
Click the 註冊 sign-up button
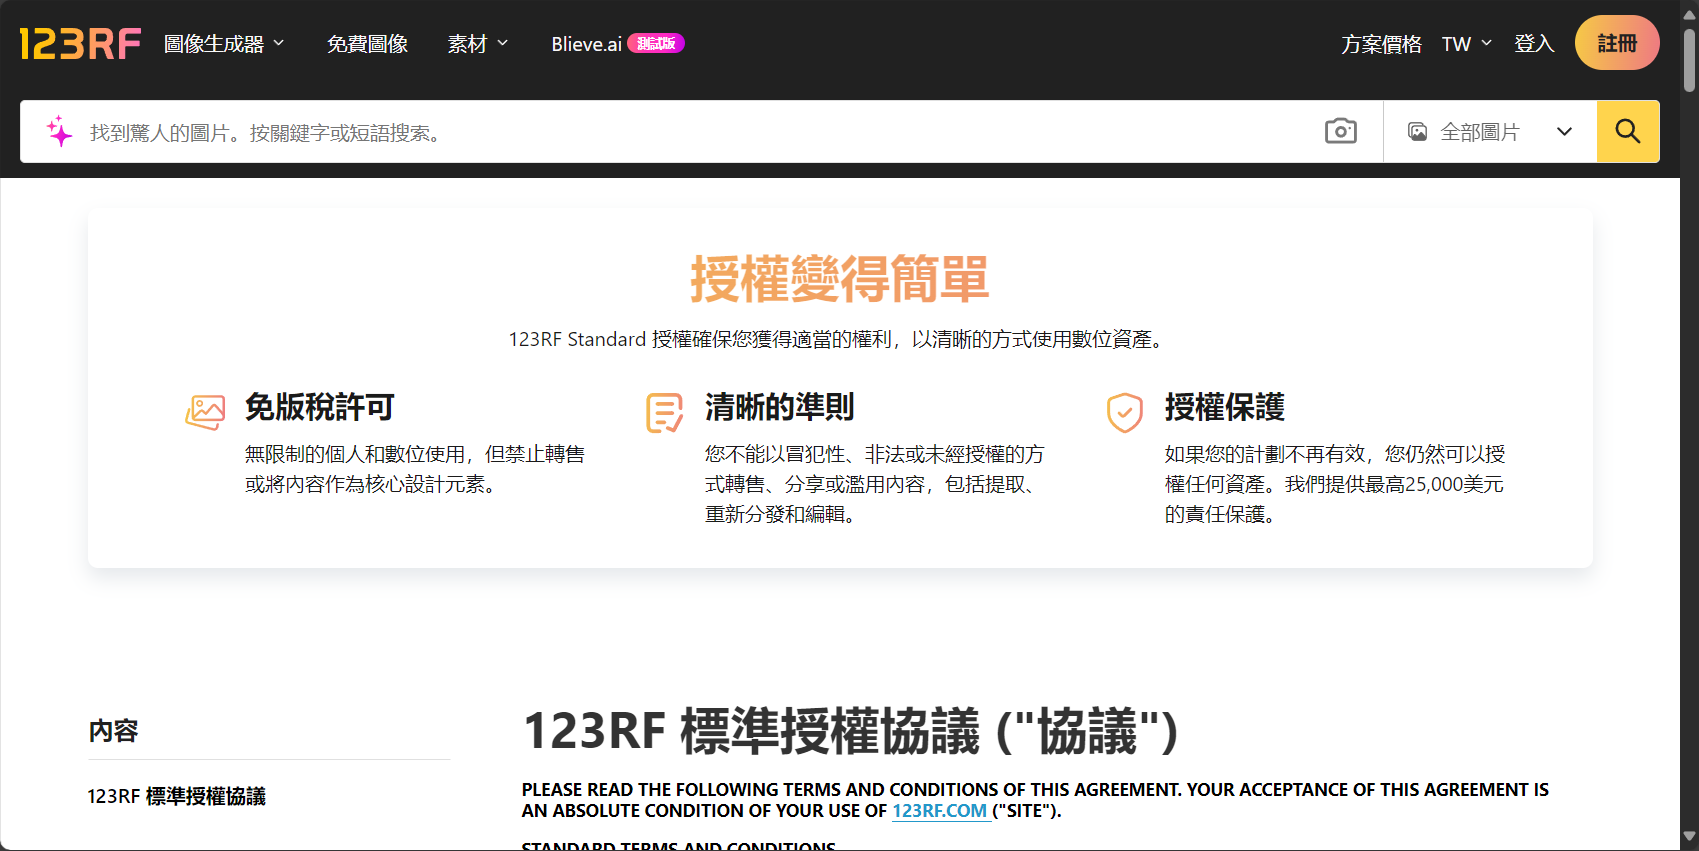(1617, 43)
